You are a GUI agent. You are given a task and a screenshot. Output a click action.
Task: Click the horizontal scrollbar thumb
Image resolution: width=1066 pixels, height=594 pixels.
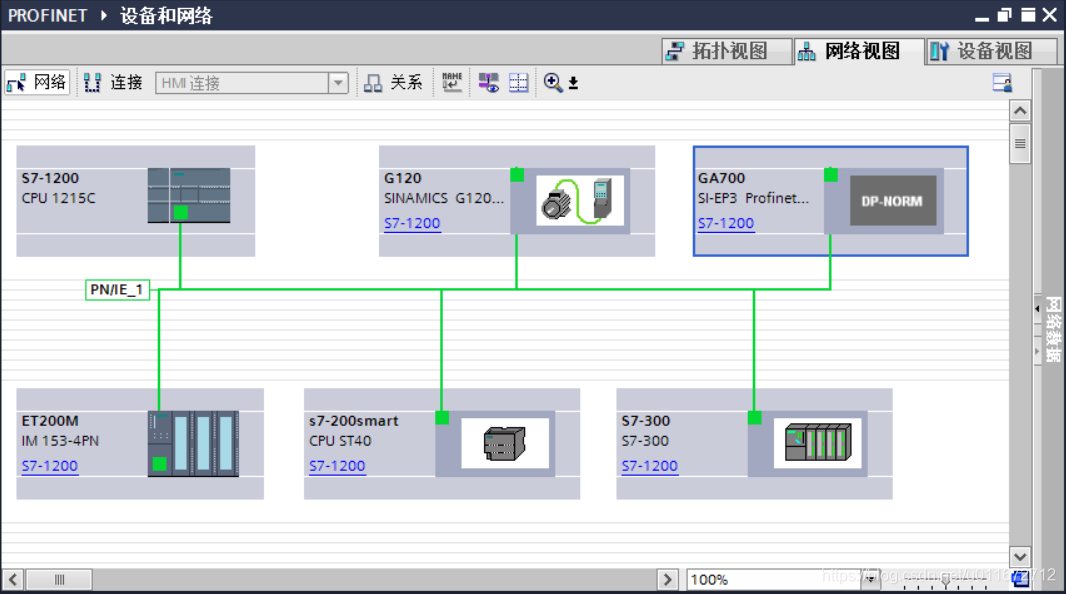coord(59,580)
